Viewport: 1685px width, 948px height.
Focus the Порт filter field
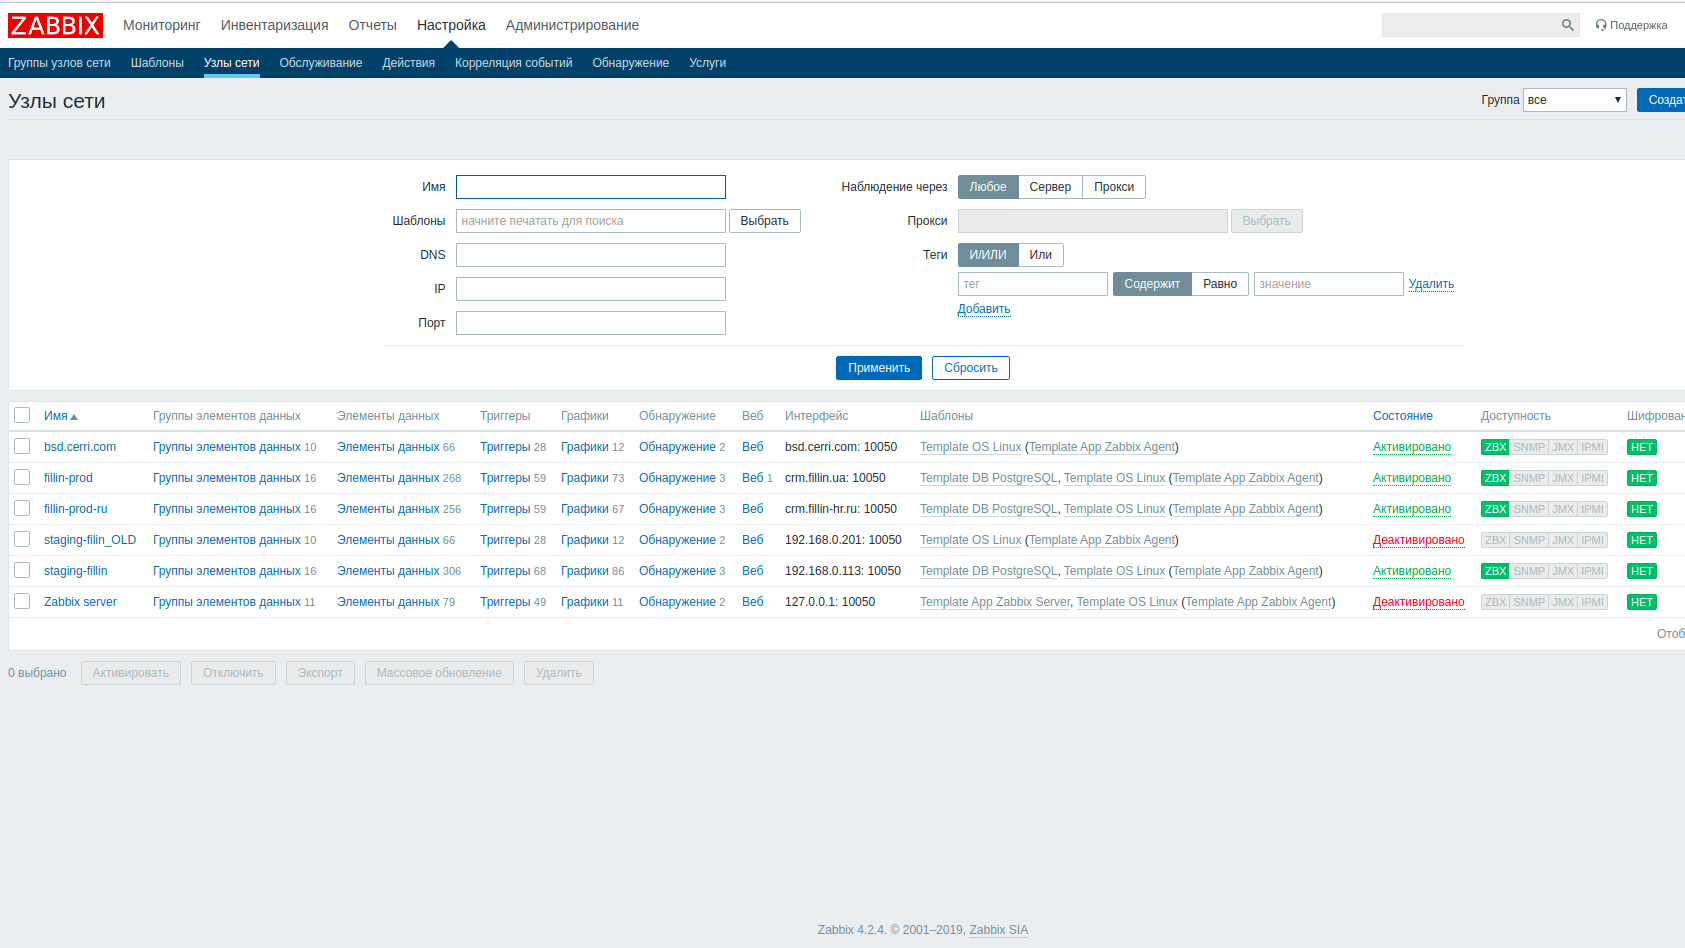[x=591, y=323]
